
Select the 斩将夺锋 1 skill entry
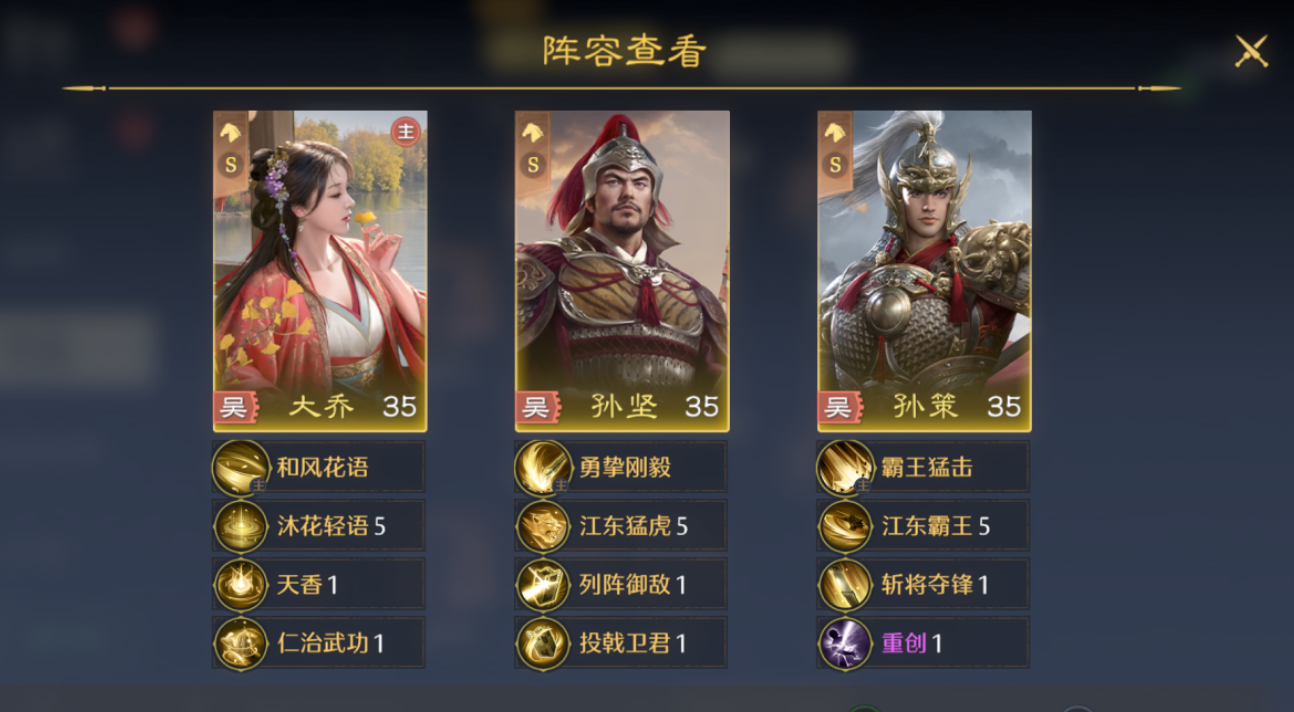(x=924, y=585)
